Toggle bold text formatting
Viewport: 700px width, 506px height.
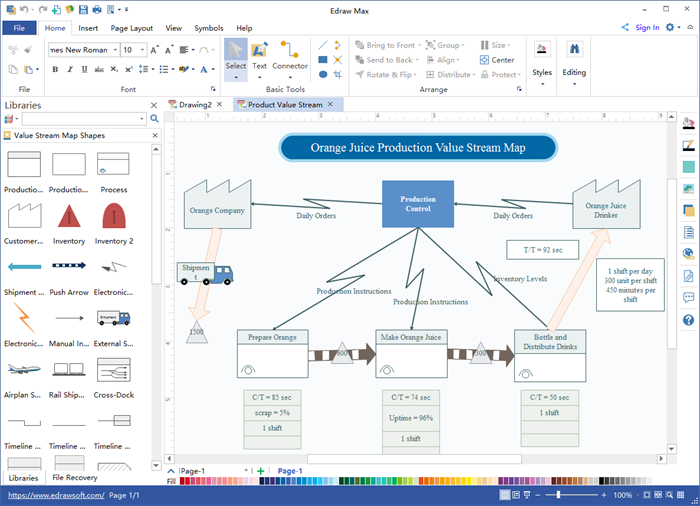(55, 70)
